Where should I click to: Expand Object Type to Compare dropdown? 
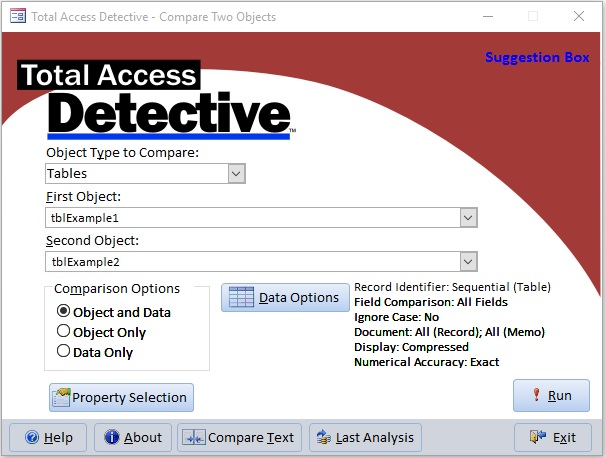pyautogui.click(x=237, y=174)
